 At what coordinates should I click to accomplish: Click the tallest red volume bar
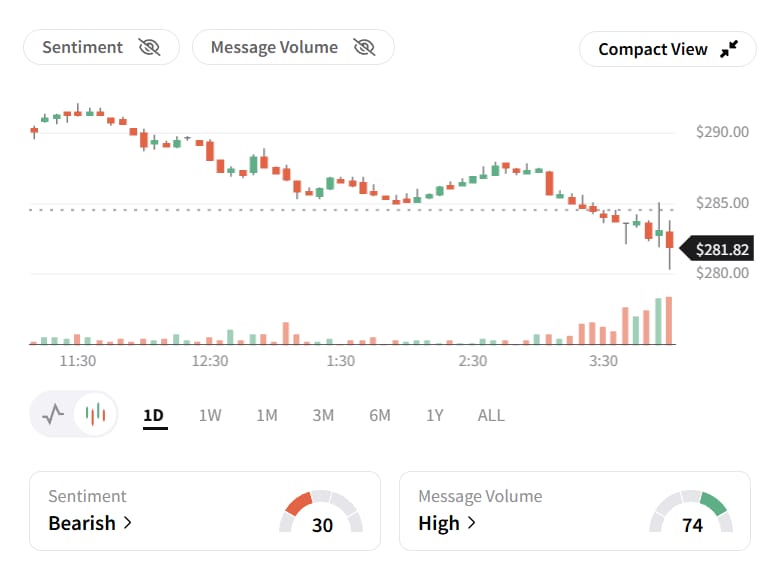[x=669, y=320]
